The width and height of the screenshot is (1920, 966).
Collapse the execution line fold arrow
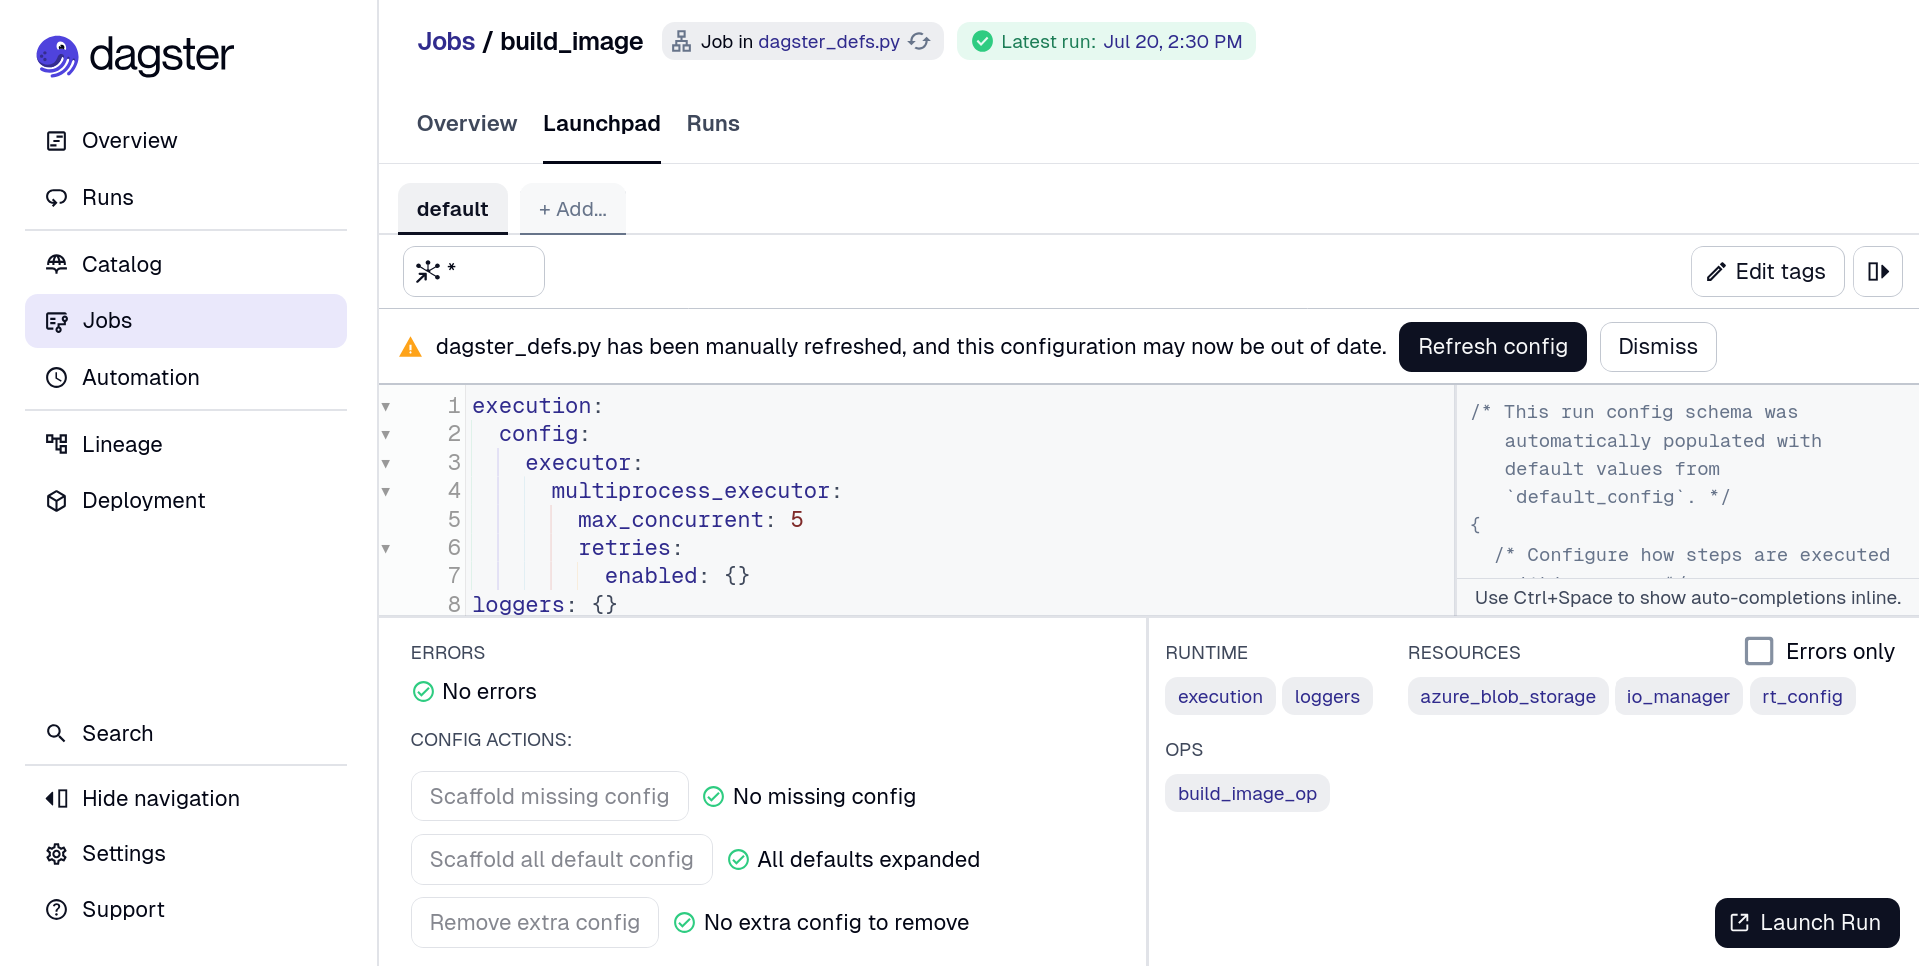pos(386,406)
